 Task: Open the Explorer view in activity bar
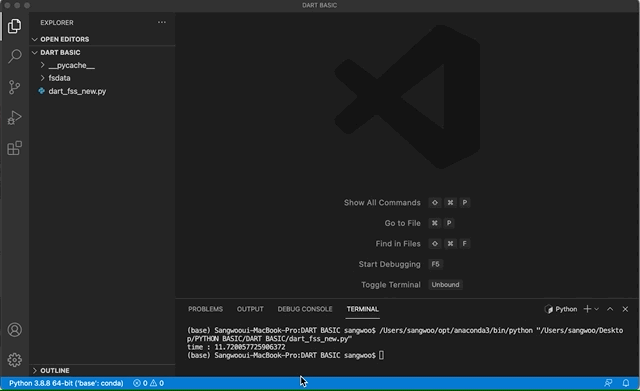pos(15,26)
